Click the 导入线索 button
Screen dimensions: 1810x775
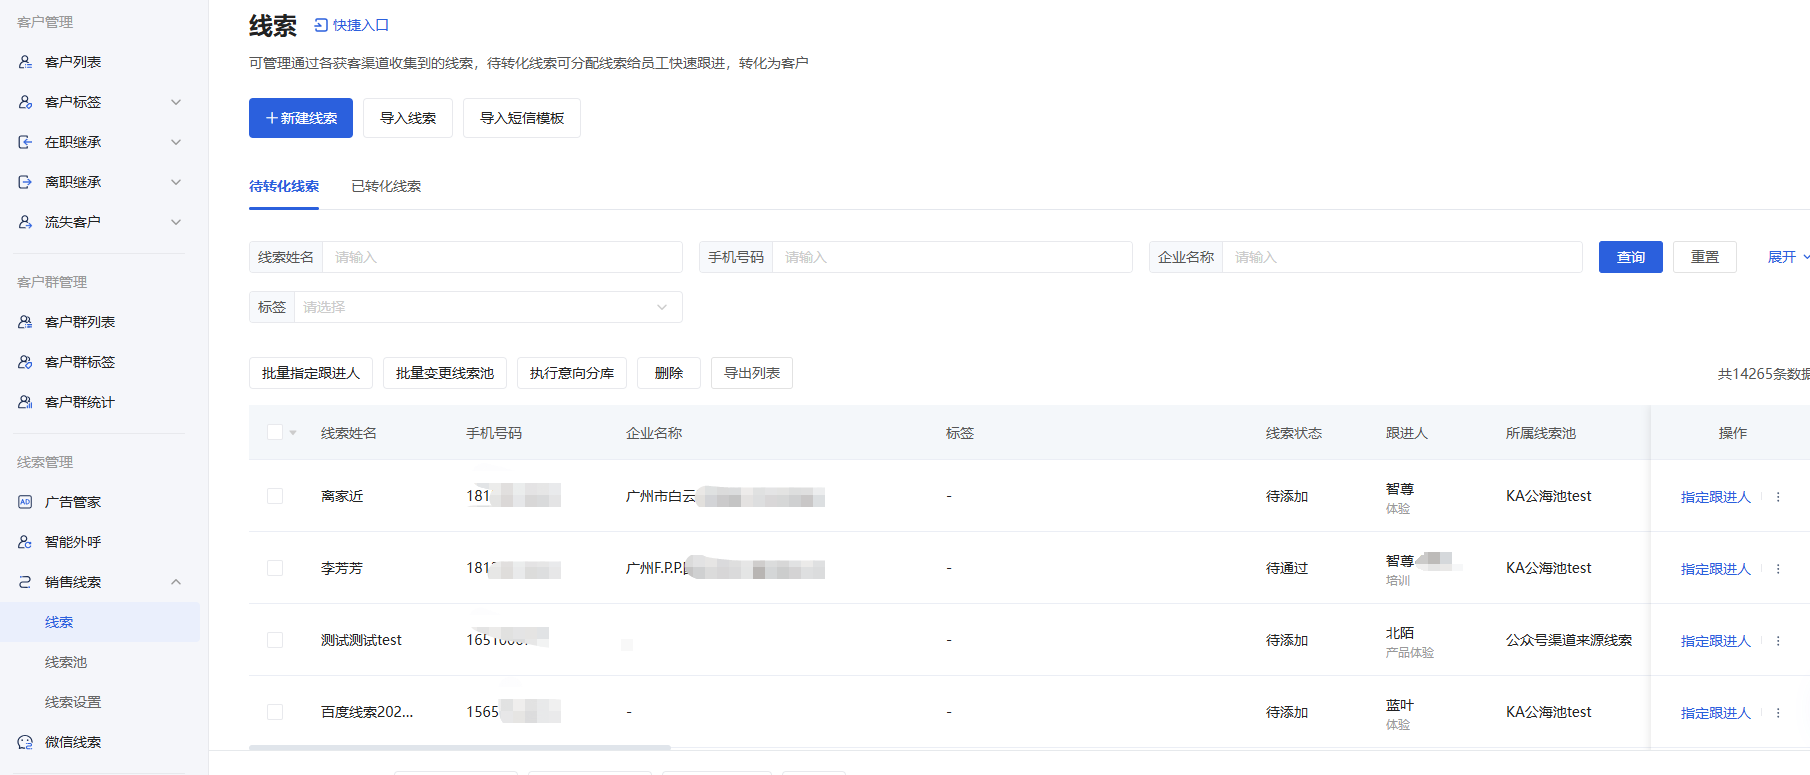408,118
